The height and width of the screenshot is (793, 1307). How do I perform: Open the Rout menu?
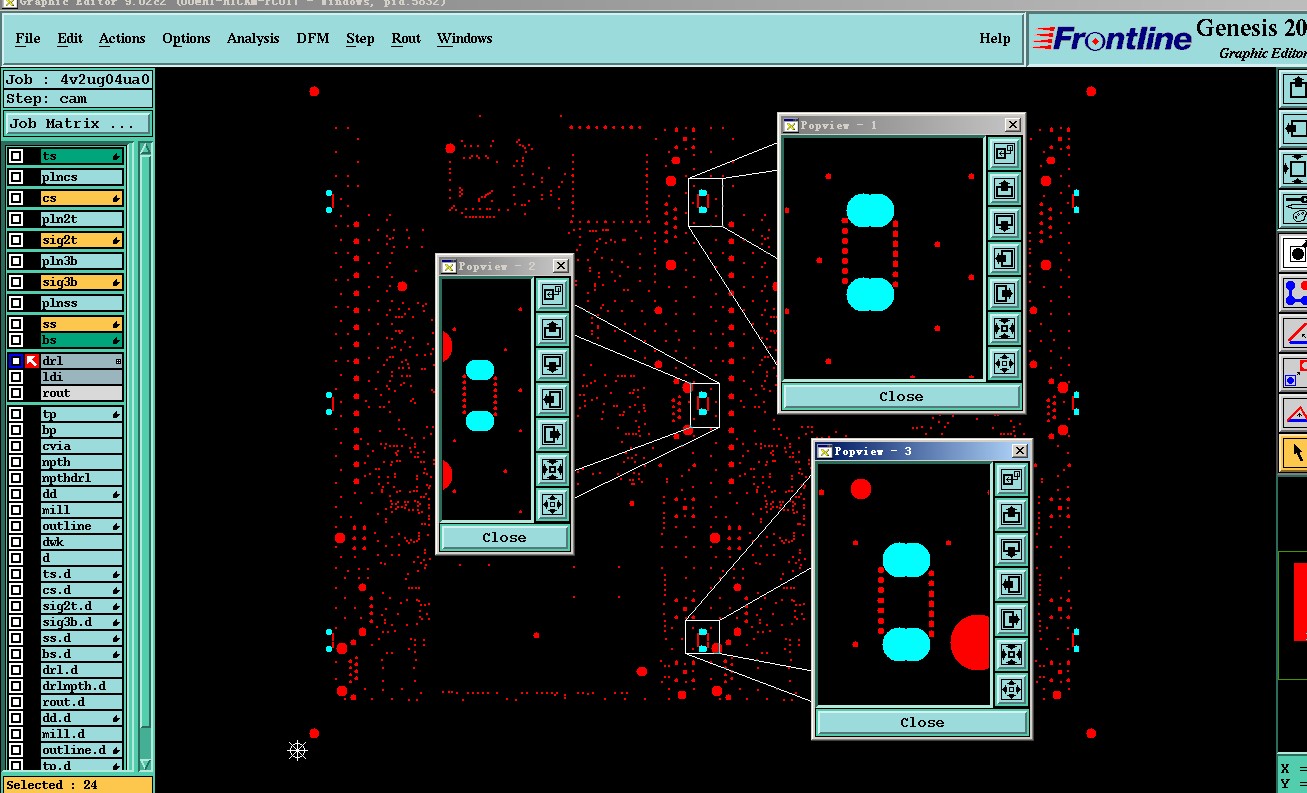(406, 38)
